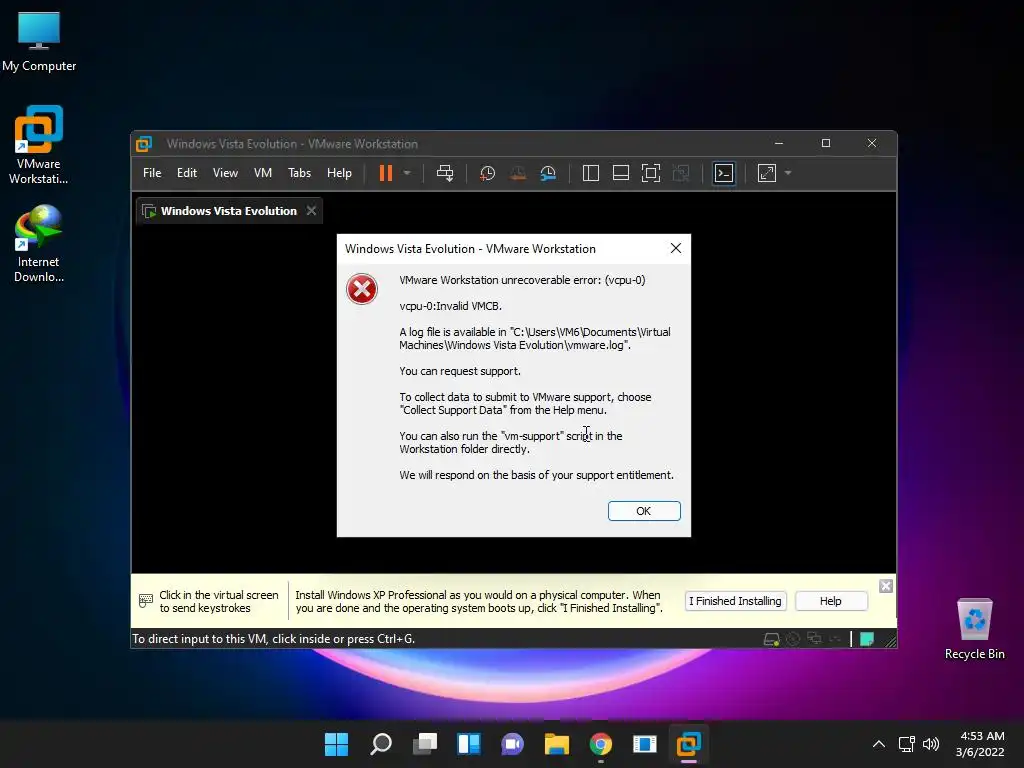Click the taskbar Search icon
Image resolution: width=1024 pixels, height=768 pixels.
click(x=381, y=744)
